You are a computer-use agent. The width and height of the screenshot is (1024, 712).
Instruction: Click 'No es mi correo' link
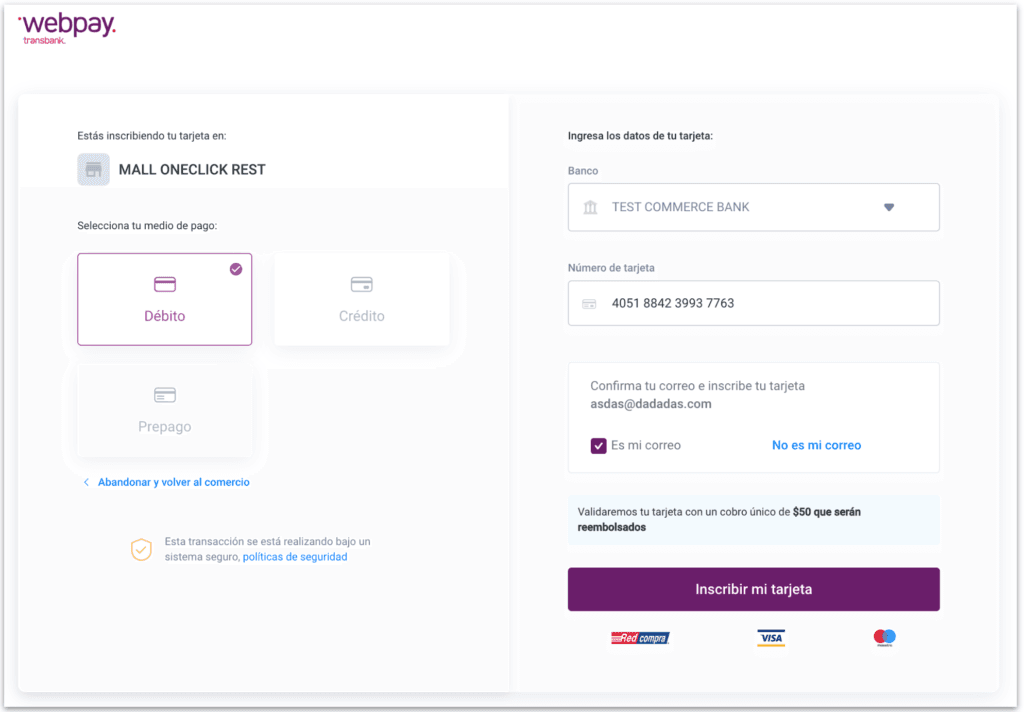coord(816,445)
